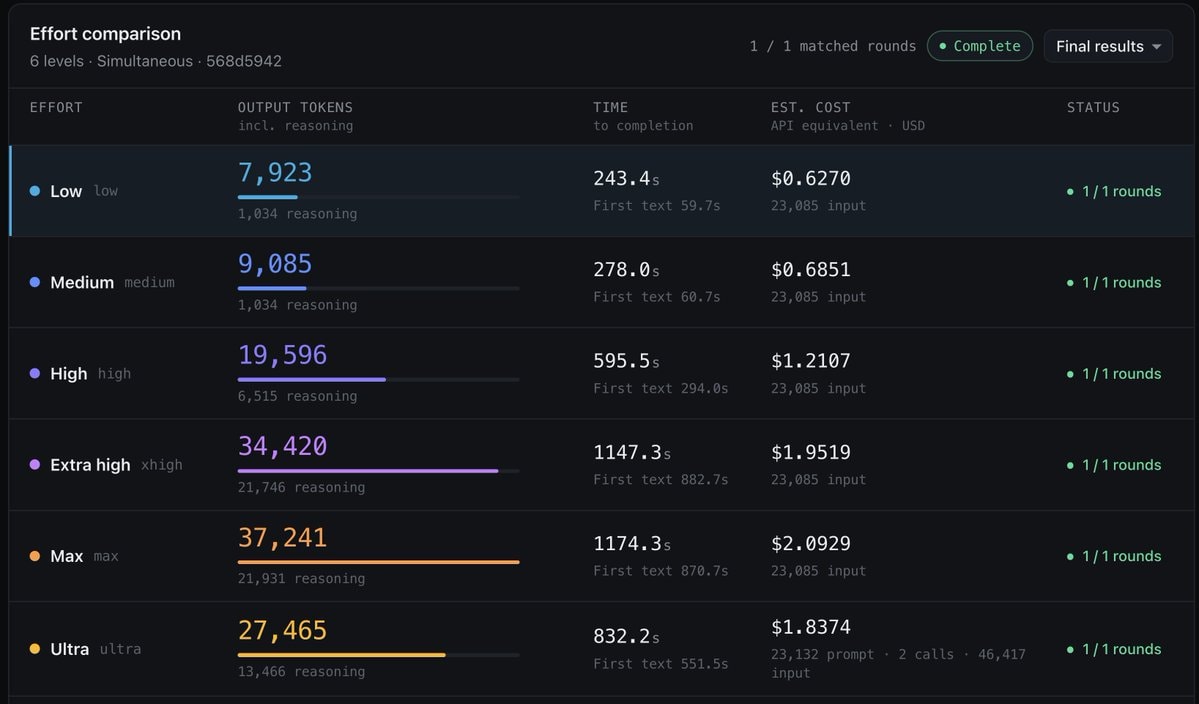Click the STATUS column header
This screenshot has height=704, width=1199.
pyautogui.click(x=1093, y=107)
